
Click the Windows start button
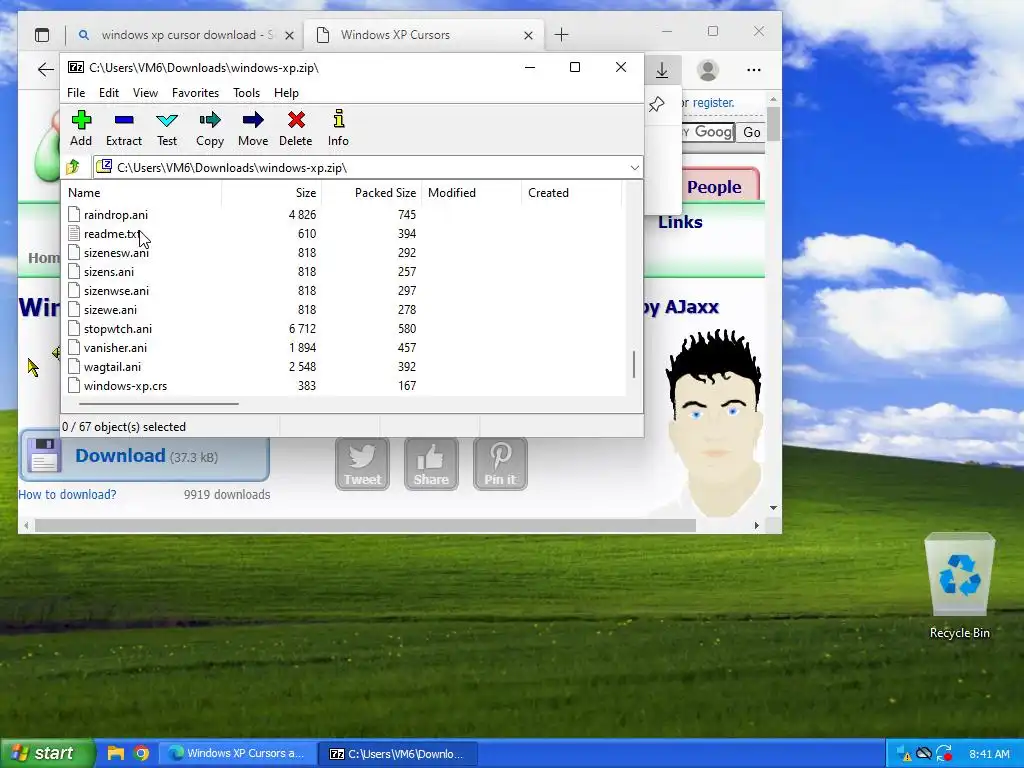point(47,753)
